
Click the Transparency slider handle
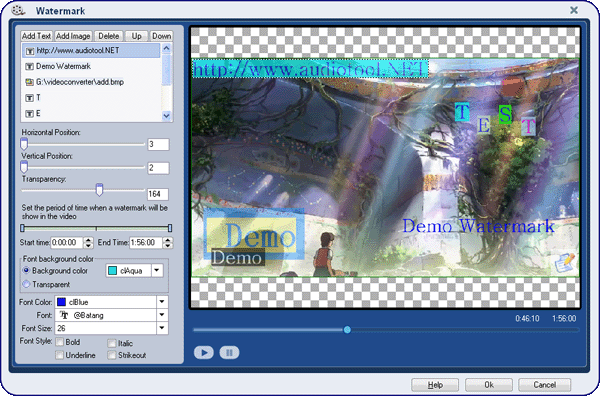(x=99, y=190)
